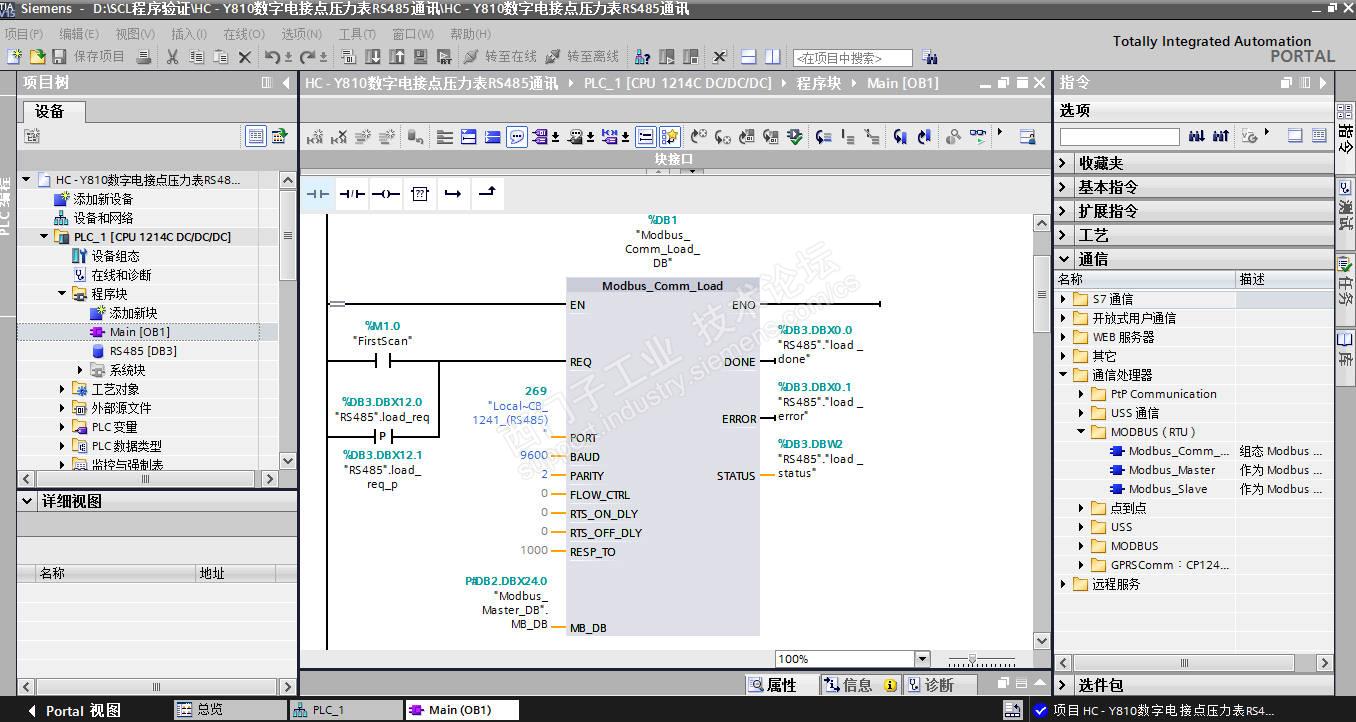Toggle network comments display in editor toolbar
This screenshot has width=1356, height=722.
(517, 137)
